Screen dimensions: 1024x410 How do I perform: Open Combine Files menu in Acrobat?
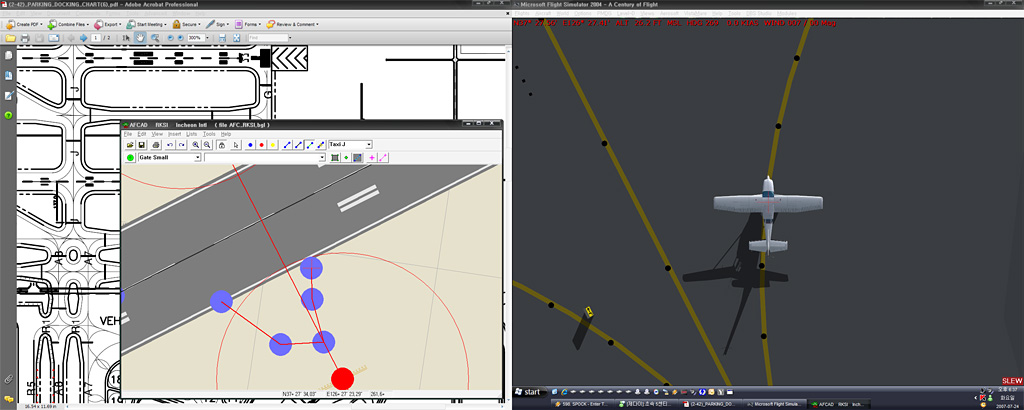pyautogui.click(x=68, y=24)
